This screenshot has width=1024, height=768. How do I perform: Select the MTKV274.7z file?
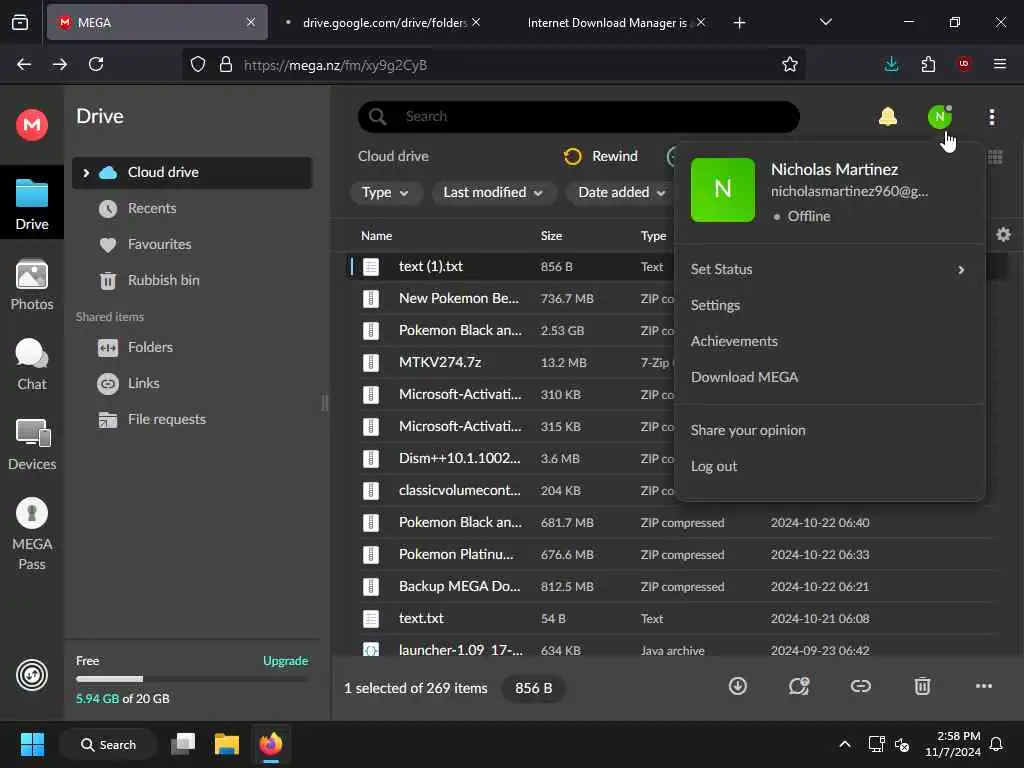(x=440, y=362)
